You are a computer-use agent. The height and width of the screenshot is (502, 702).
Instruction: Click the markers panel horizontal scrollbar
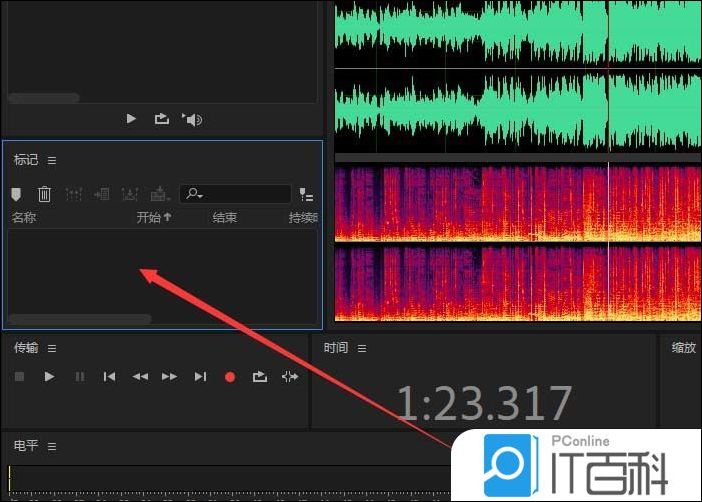80,318
